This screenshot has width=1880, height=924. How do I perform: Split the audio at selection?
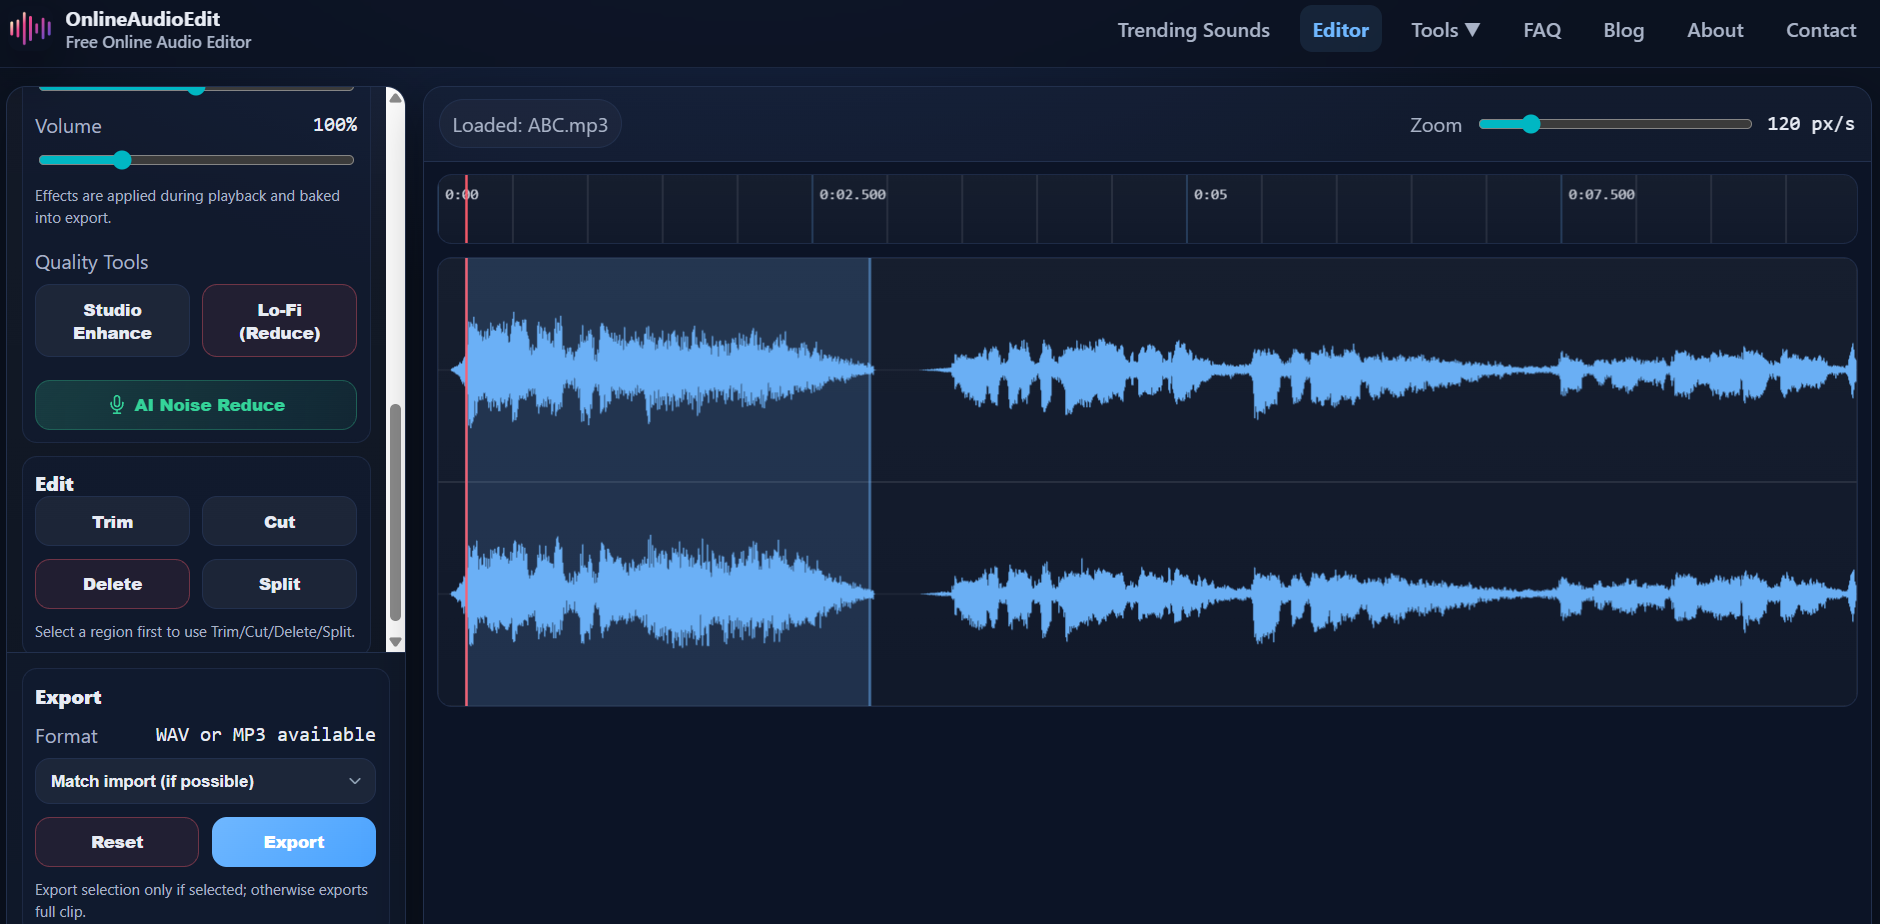pyautogui.click(x=279, y=584)
